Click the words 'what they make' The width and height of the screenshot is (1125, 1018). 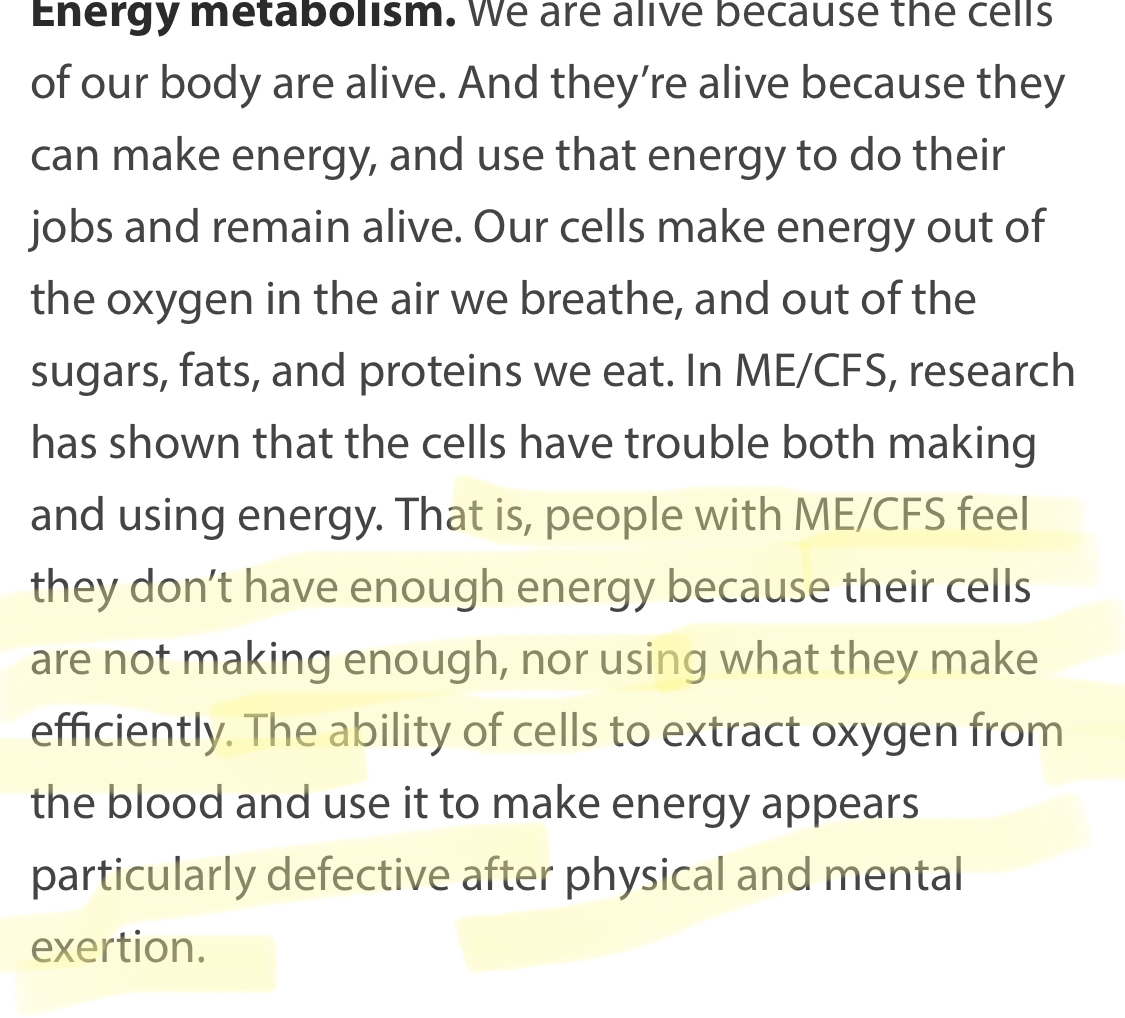(x=878, y=659)
